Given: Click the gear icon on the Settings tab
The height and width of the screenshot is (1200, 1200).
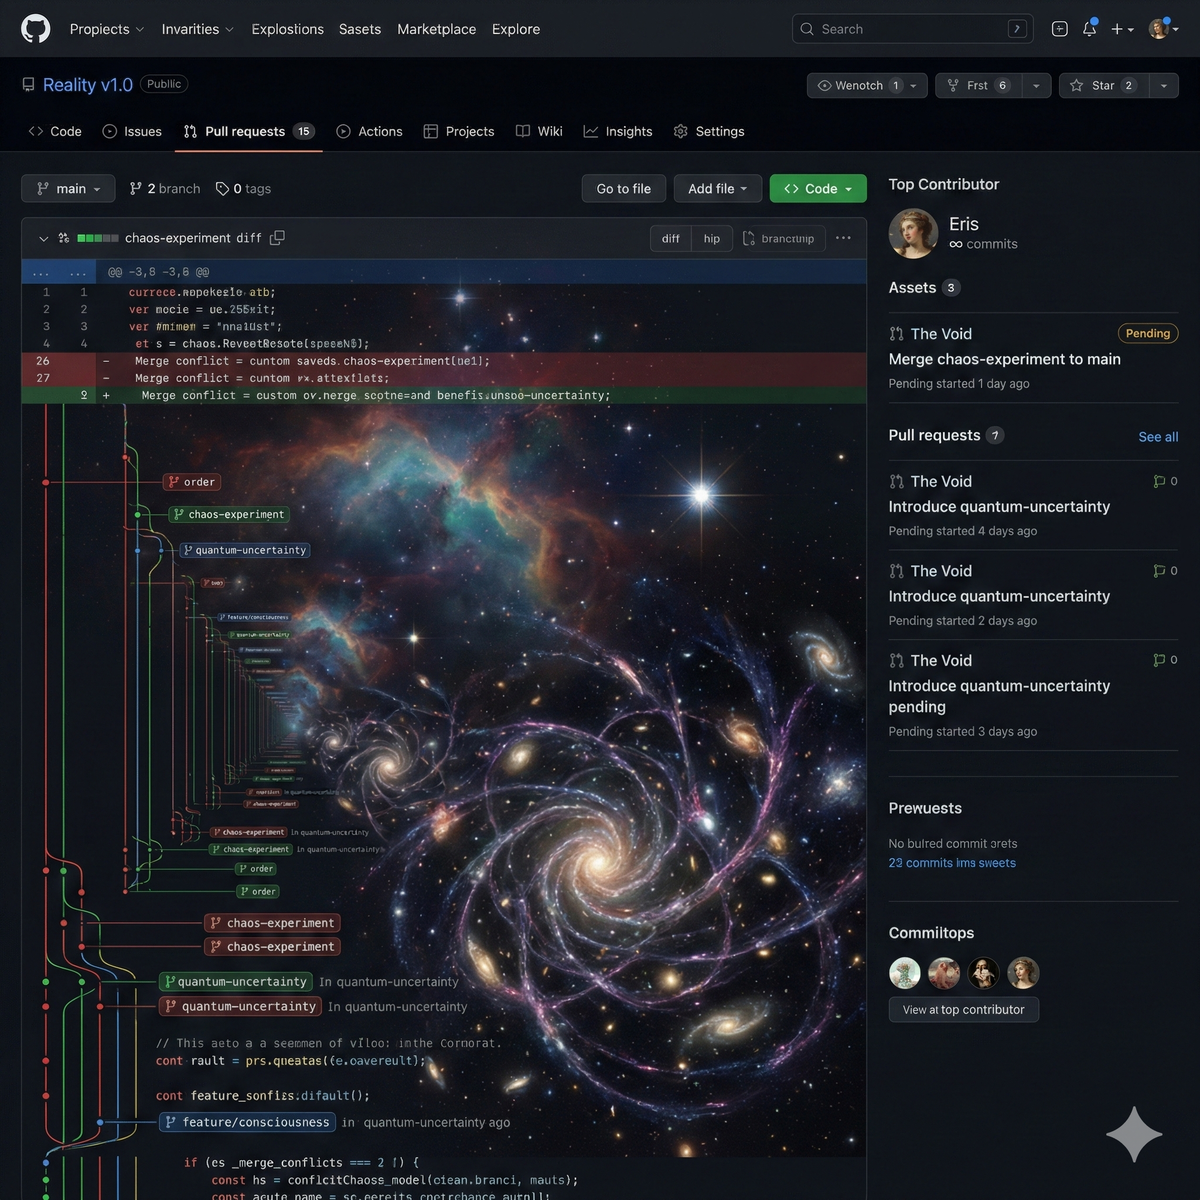Looking at the screenshot, I should tap(681, 131).
